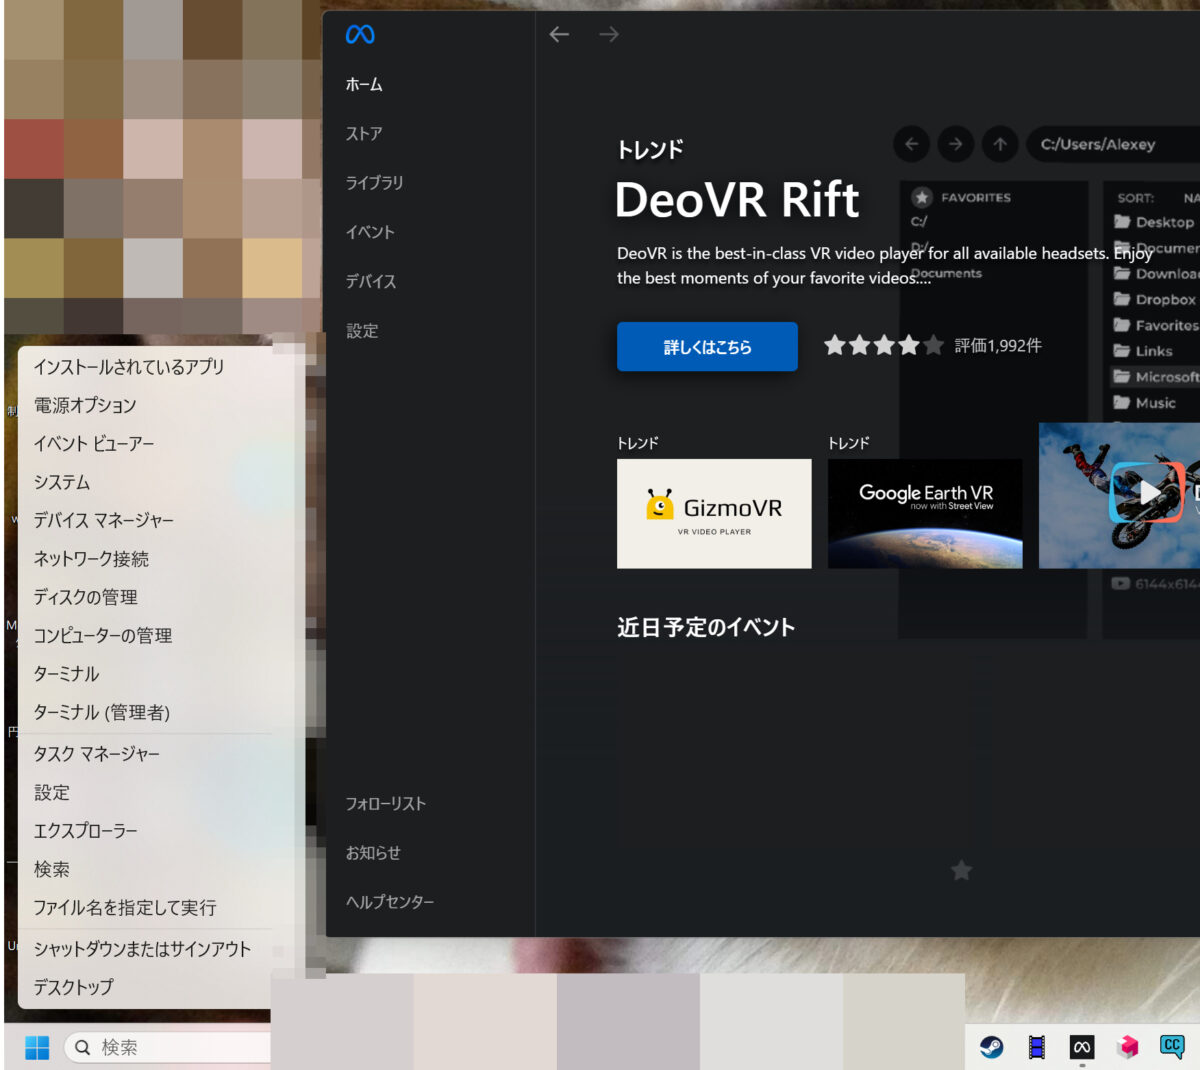Click the film reel icon on the taskbar
The image size is (1200, 1070).
tap(1036, 1047)
